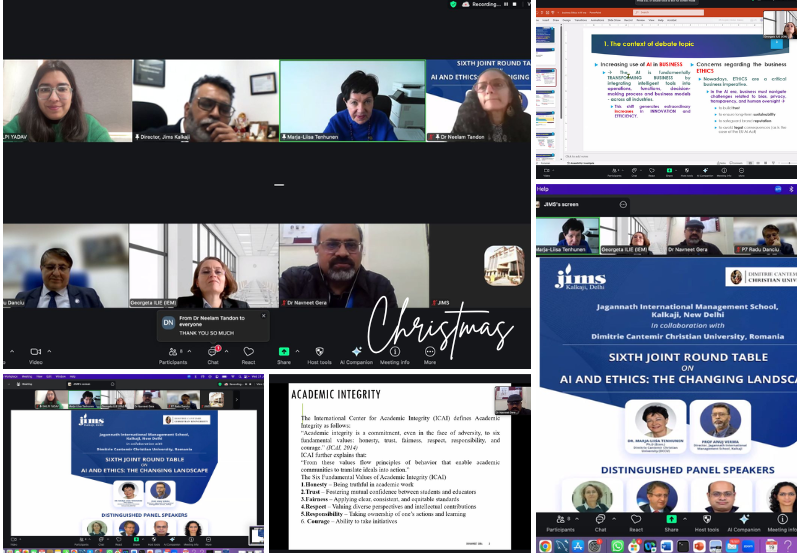This screenshot has height=553, width=800.
Task: Open Host tools shield icon
Action: (320, 352)
